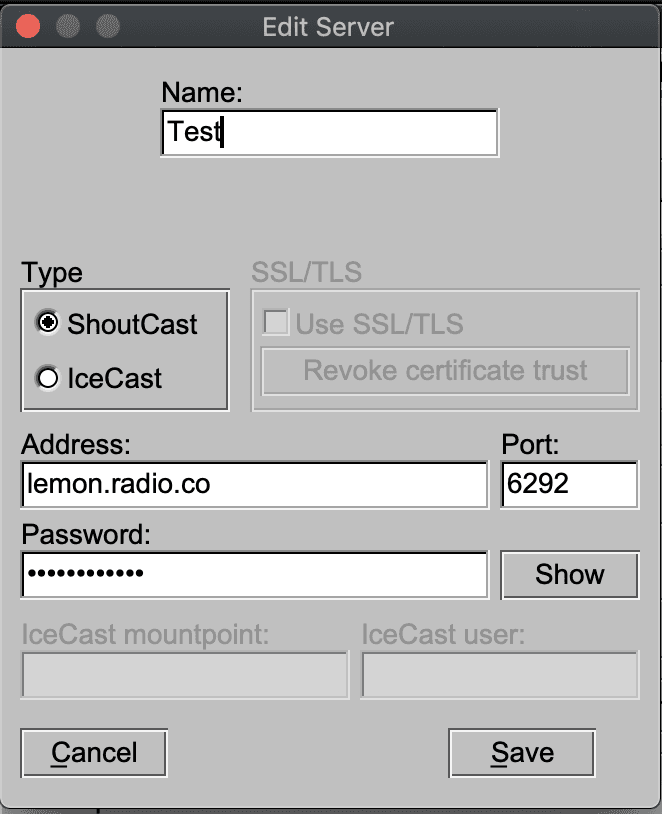Enable the Use SSL/TLS checkbox
The height and width of the screenshot is (814, 662).
(275, 322)
